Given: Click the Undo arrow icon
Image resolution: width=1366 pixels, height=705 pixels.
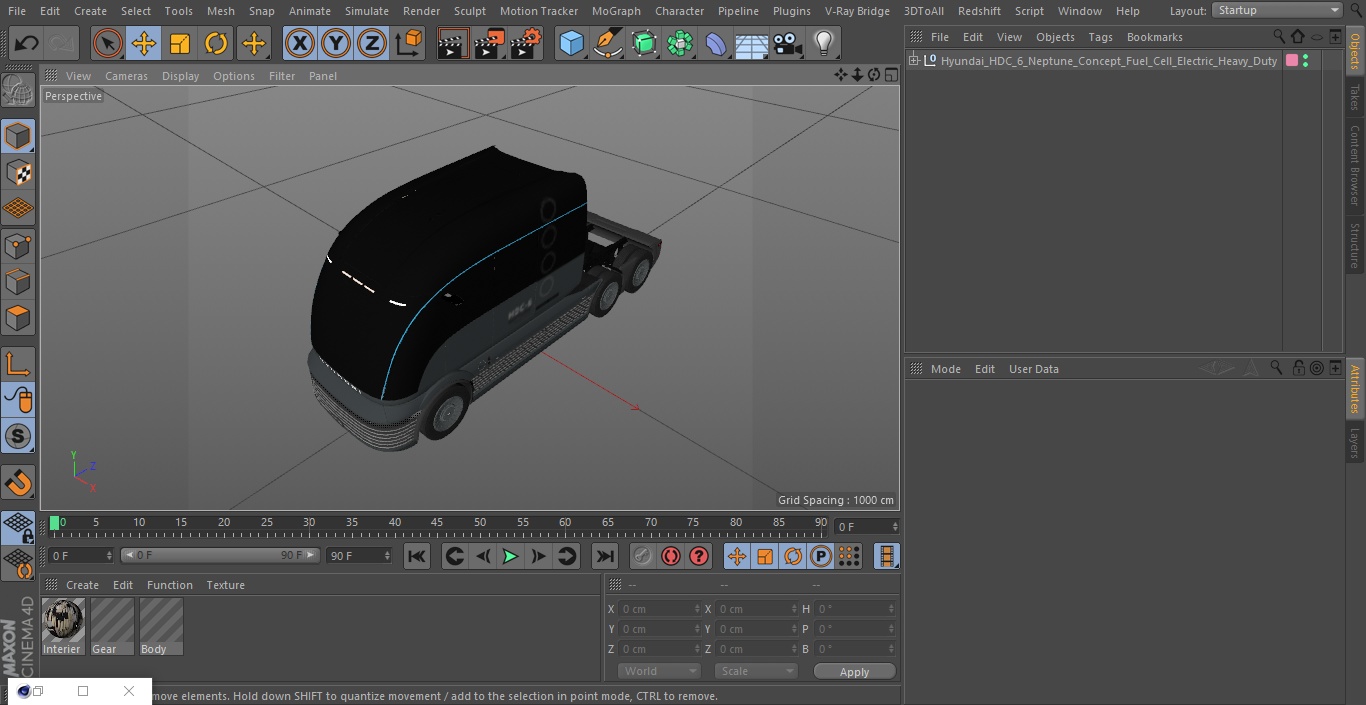Looking at the screenshot, I should click(26, 43).
